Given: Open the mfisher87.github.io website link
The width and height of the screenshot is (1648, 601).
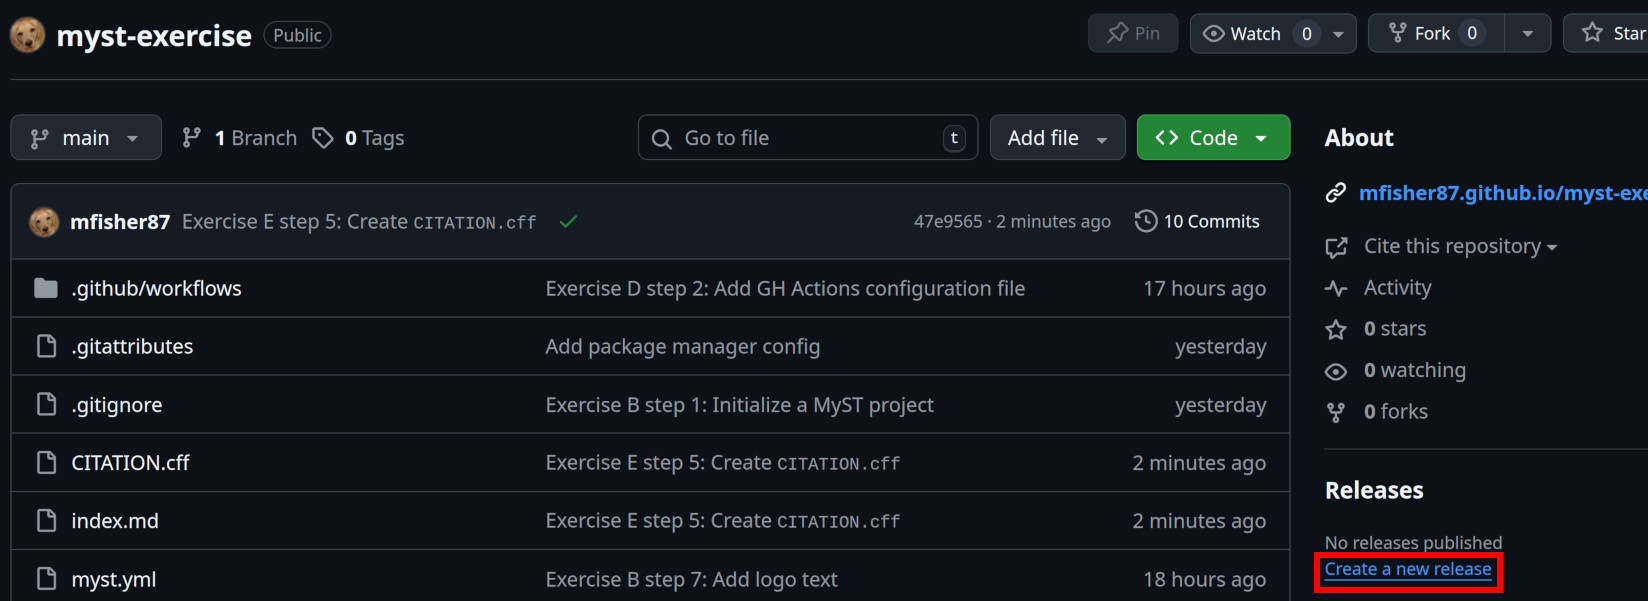Looking at the screenshot, I should tap(1500, 193).
